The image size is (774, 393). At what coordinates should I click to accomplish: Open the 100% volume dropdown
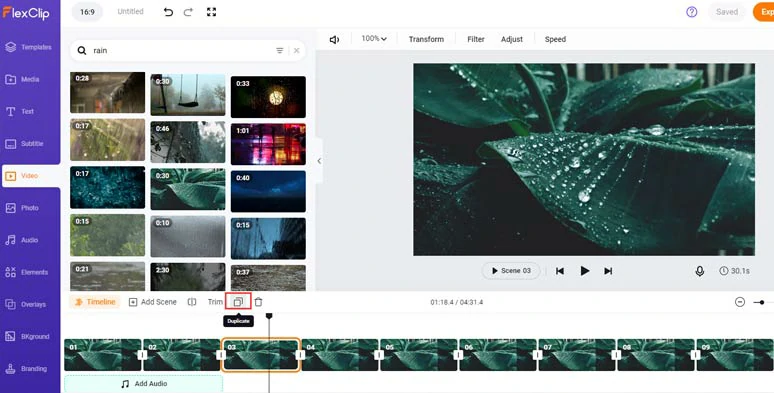click(x=374, y=39)
